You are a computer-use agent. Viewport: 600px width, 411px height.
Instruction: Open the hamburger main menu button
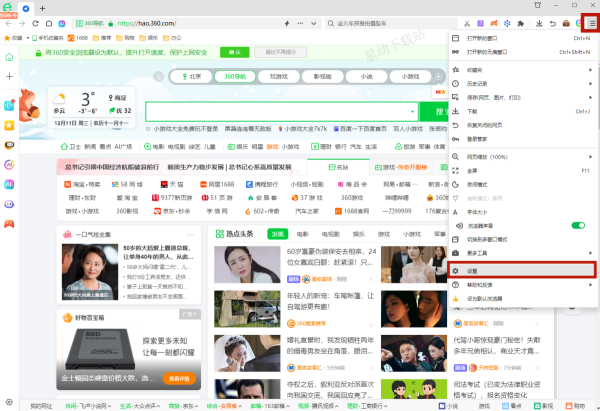point(592,23)
